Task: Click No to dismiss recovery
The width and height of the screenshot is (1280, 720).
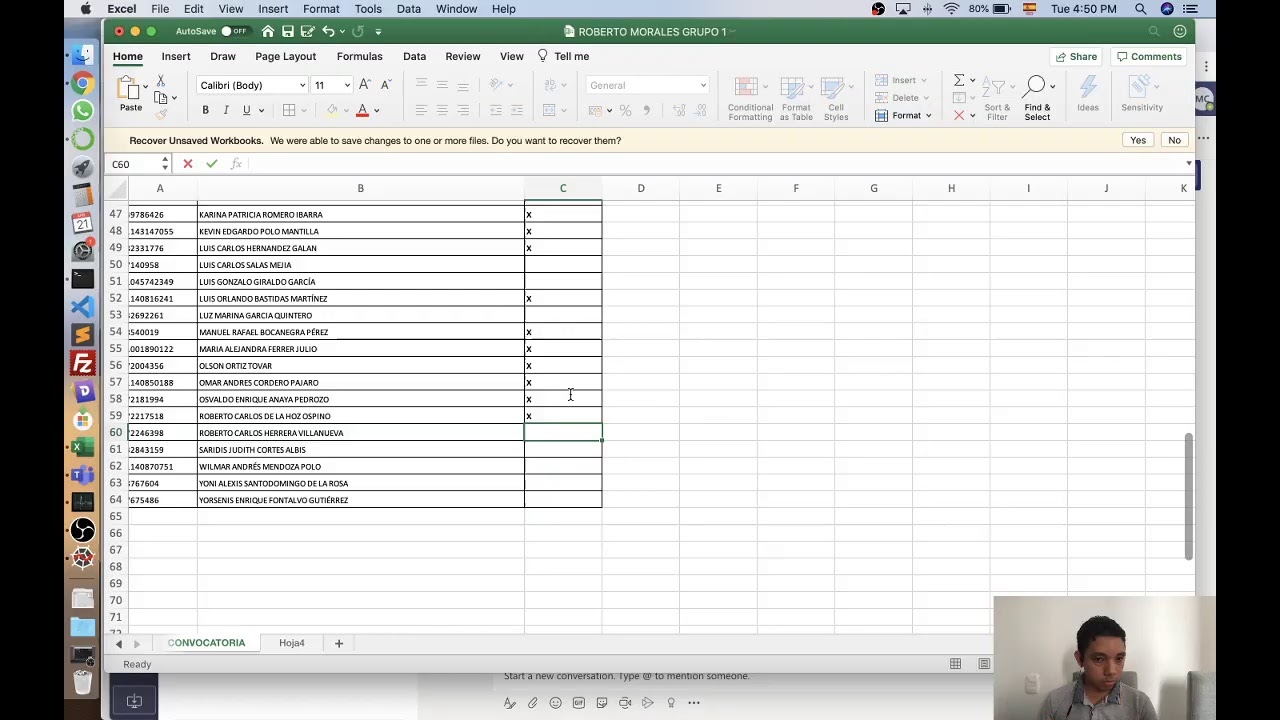Action: point(1174,140)
